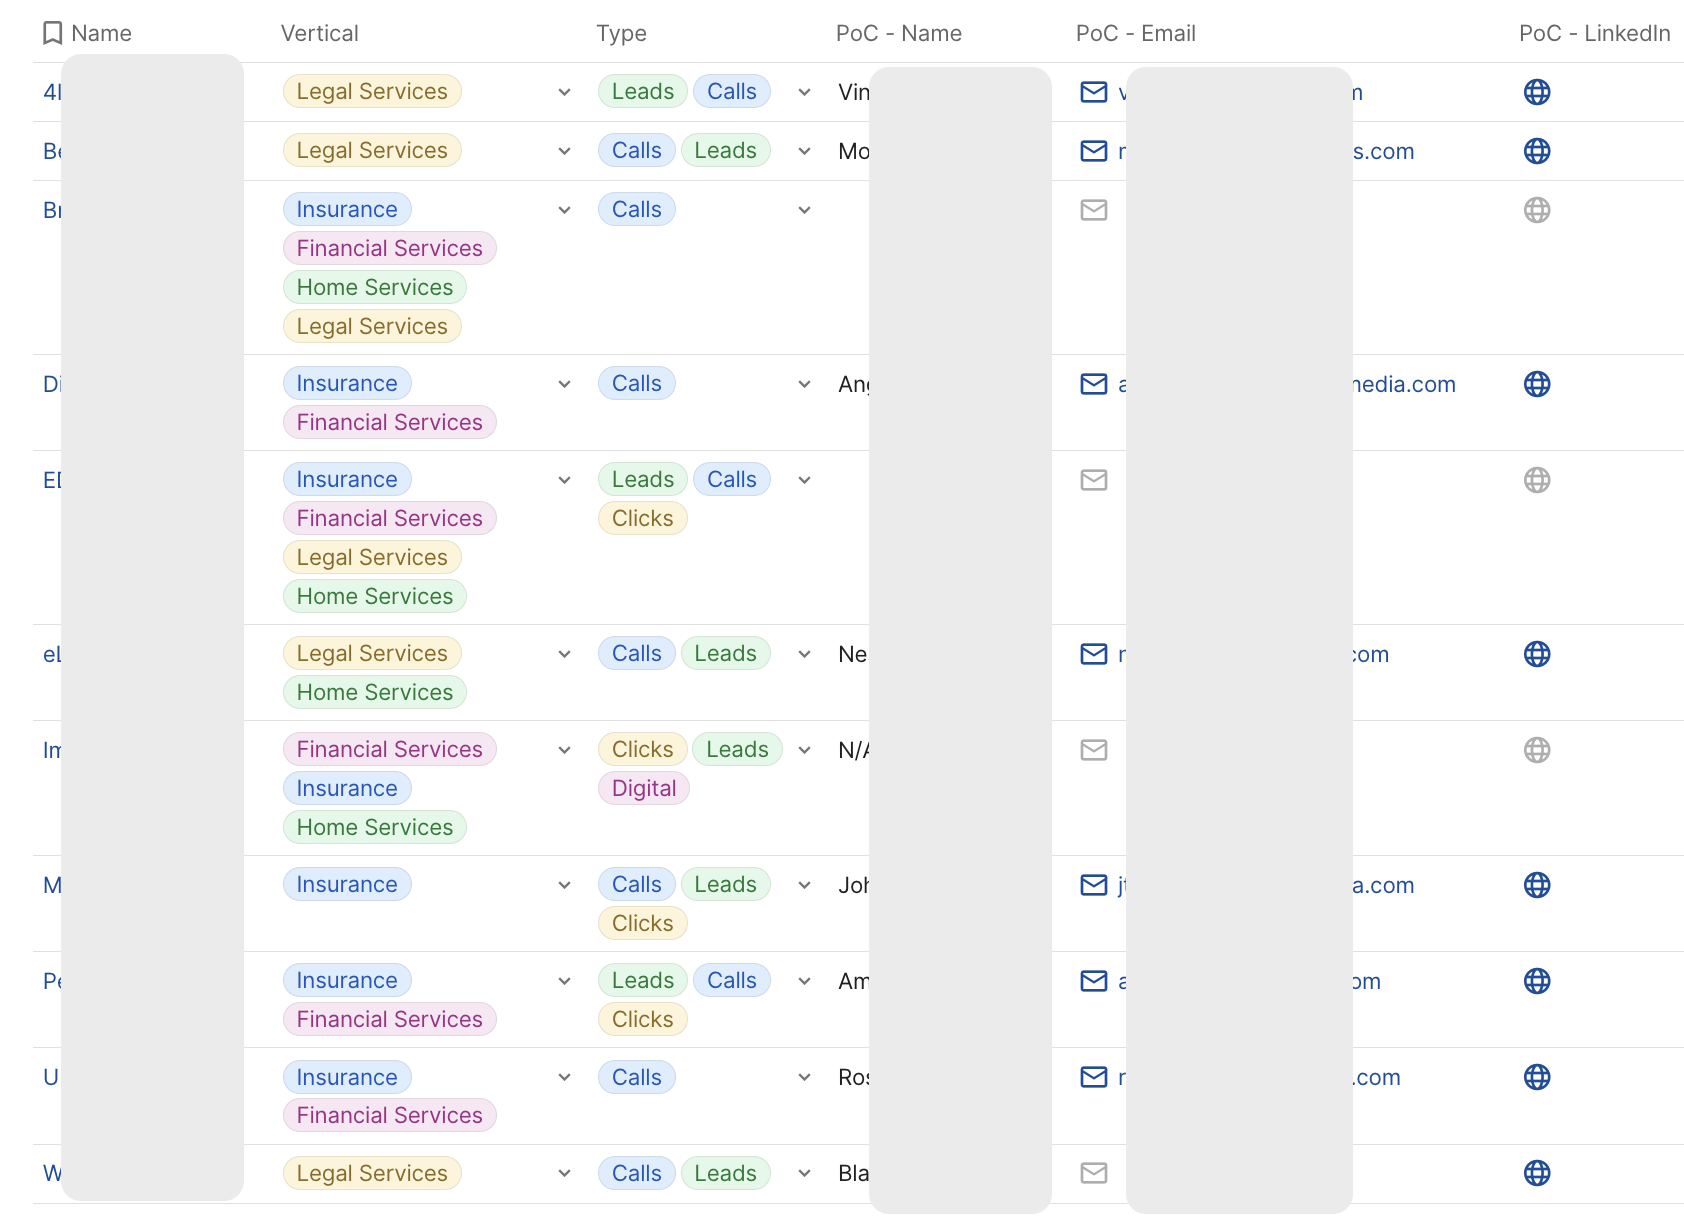The image size is (1684, 1222).
Task: Open the record link beginning with eL
Action: [x=51, y=654]
